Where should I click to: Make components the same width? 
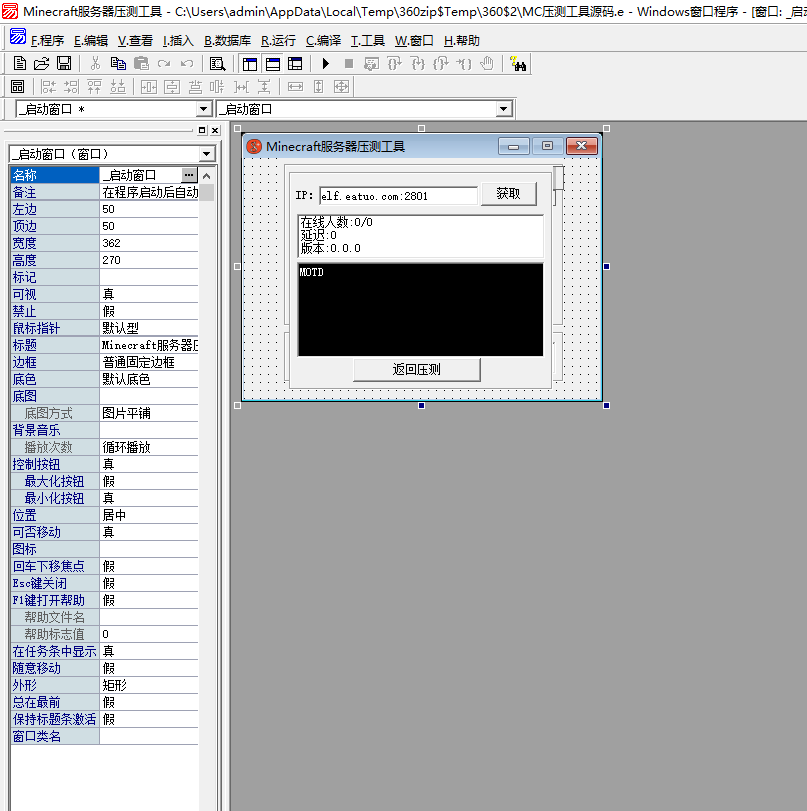click(x=295, y=86)
